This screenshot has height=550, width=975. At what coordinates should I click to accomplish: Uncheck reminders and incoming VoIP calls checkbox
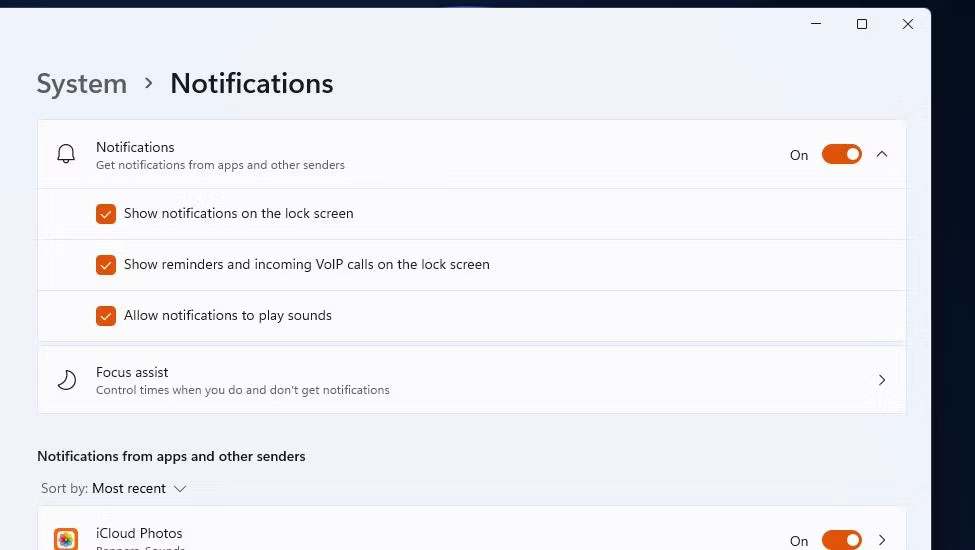(x=106, y=265)
